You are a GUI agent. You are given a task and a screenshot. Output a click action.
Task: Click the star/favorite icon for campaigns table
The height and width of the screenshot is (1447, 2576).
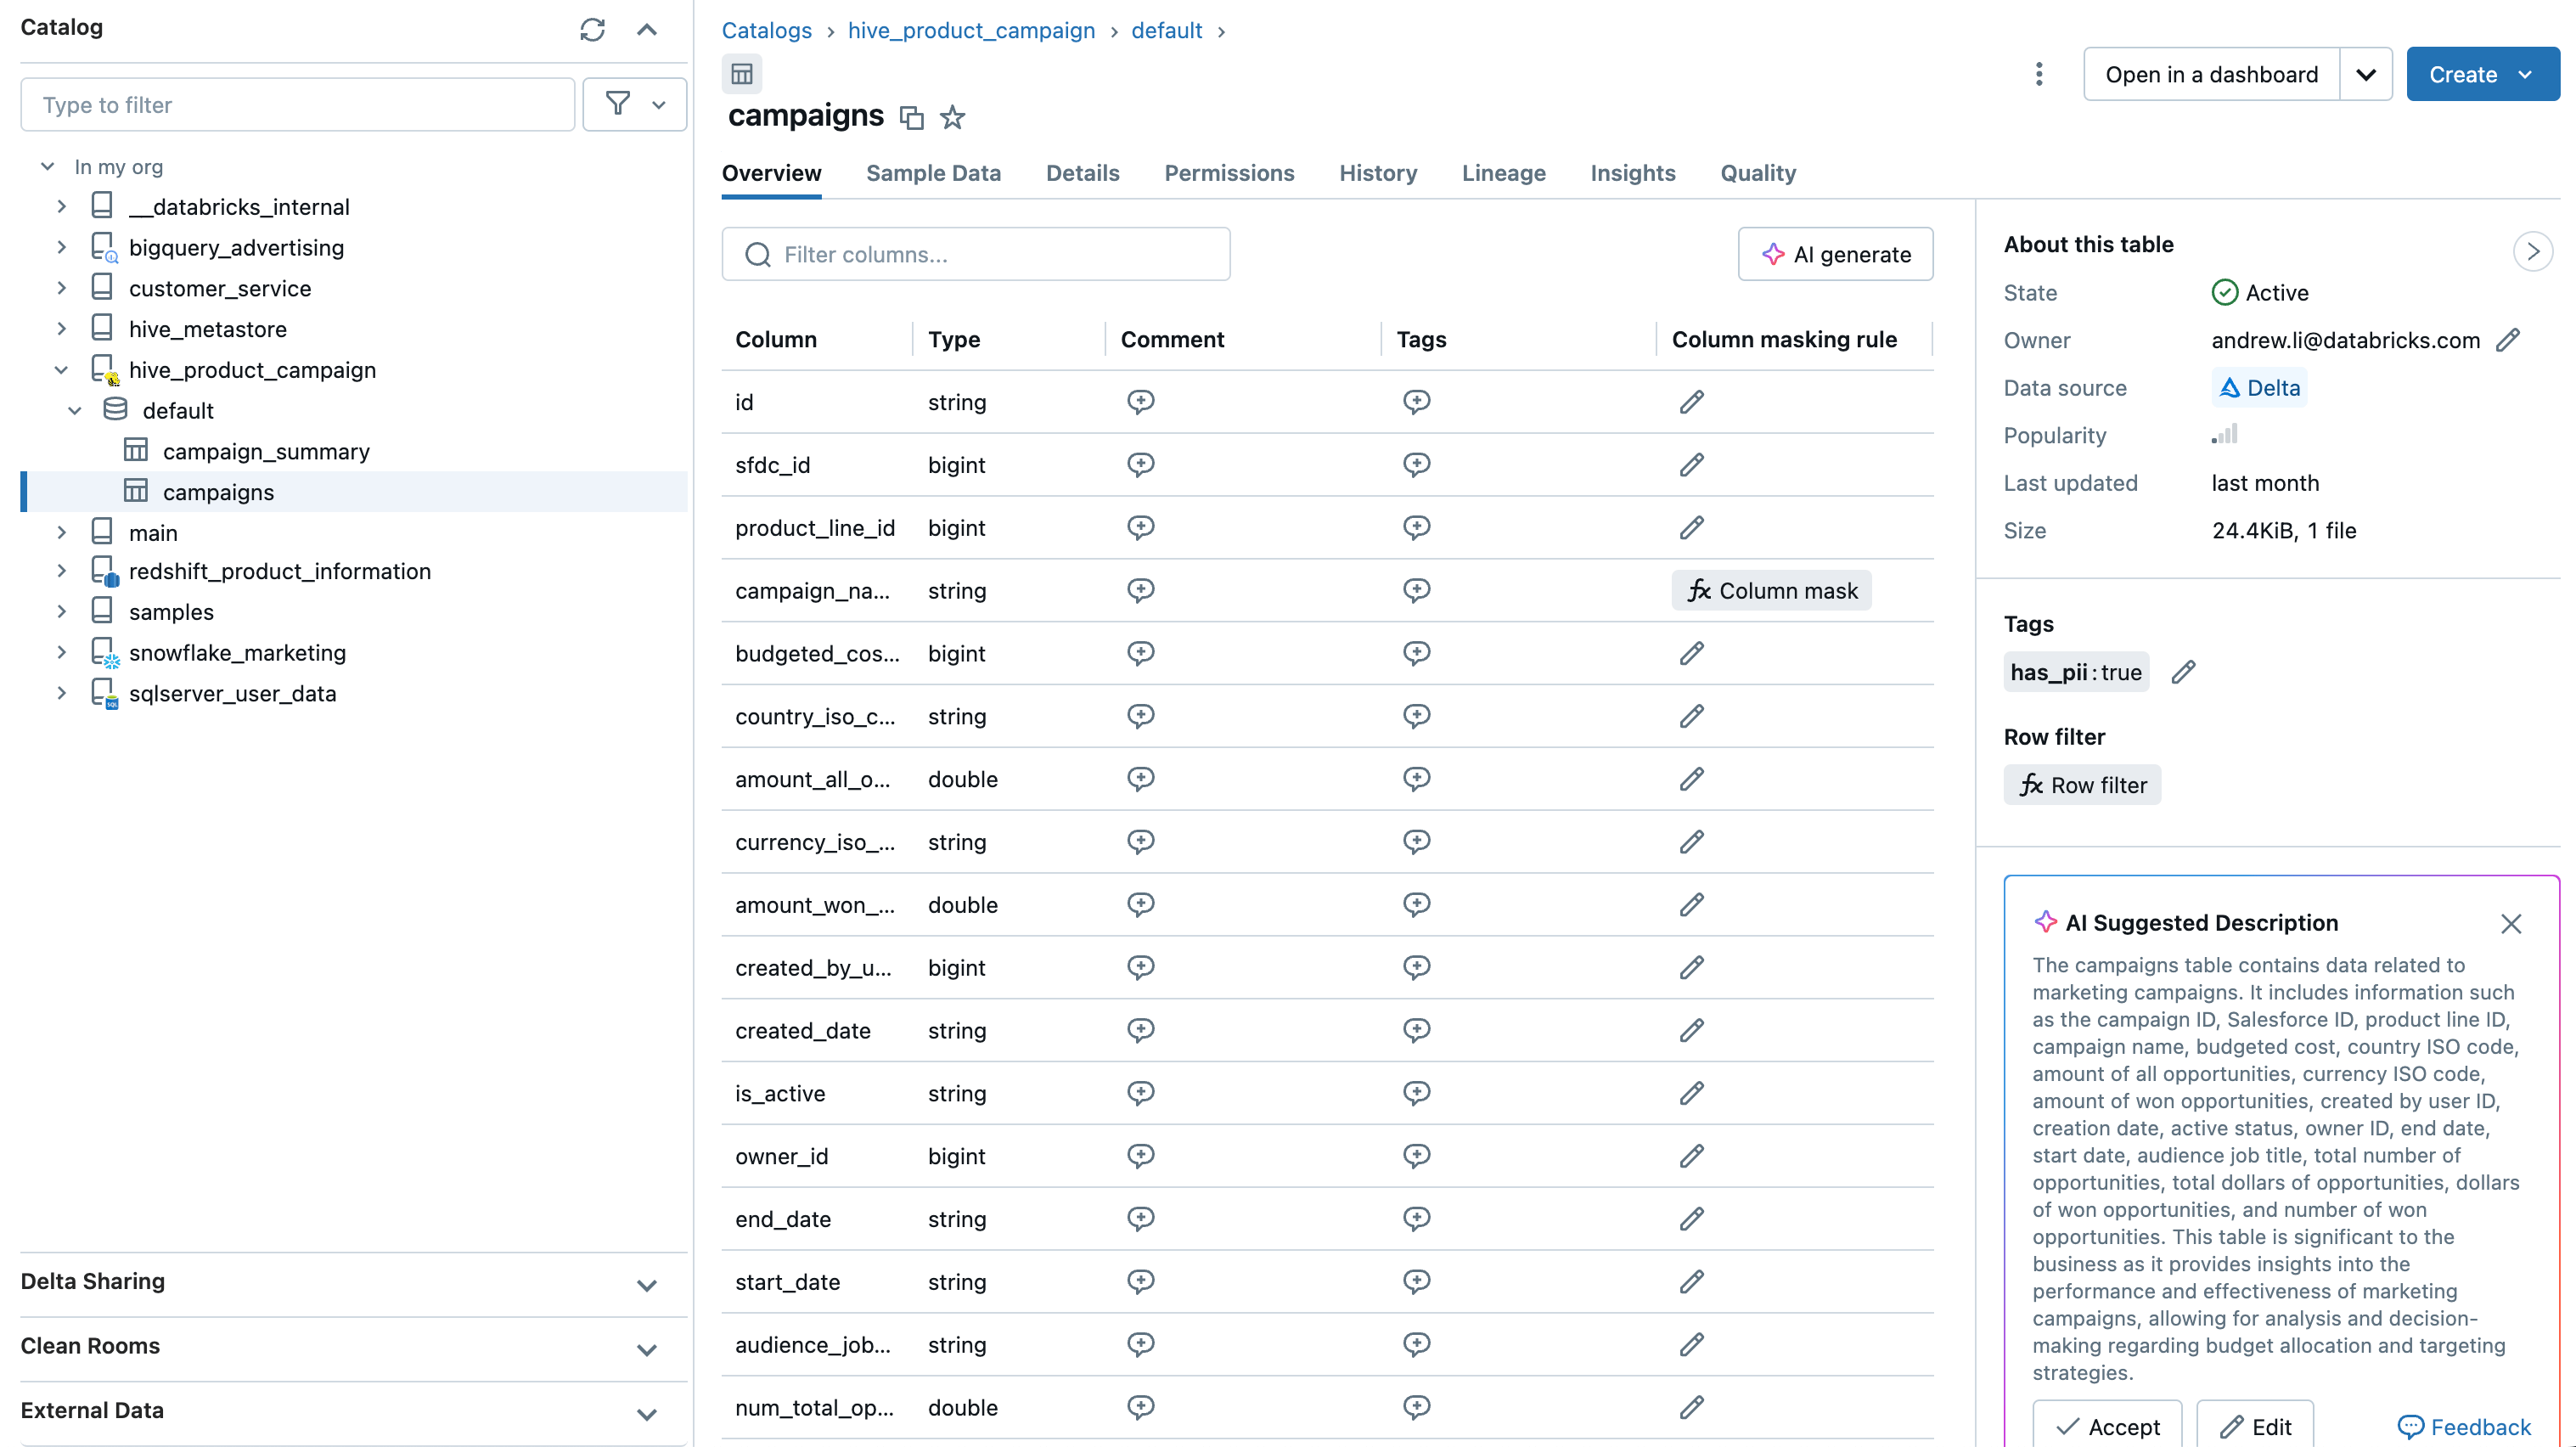pos(953,116)
